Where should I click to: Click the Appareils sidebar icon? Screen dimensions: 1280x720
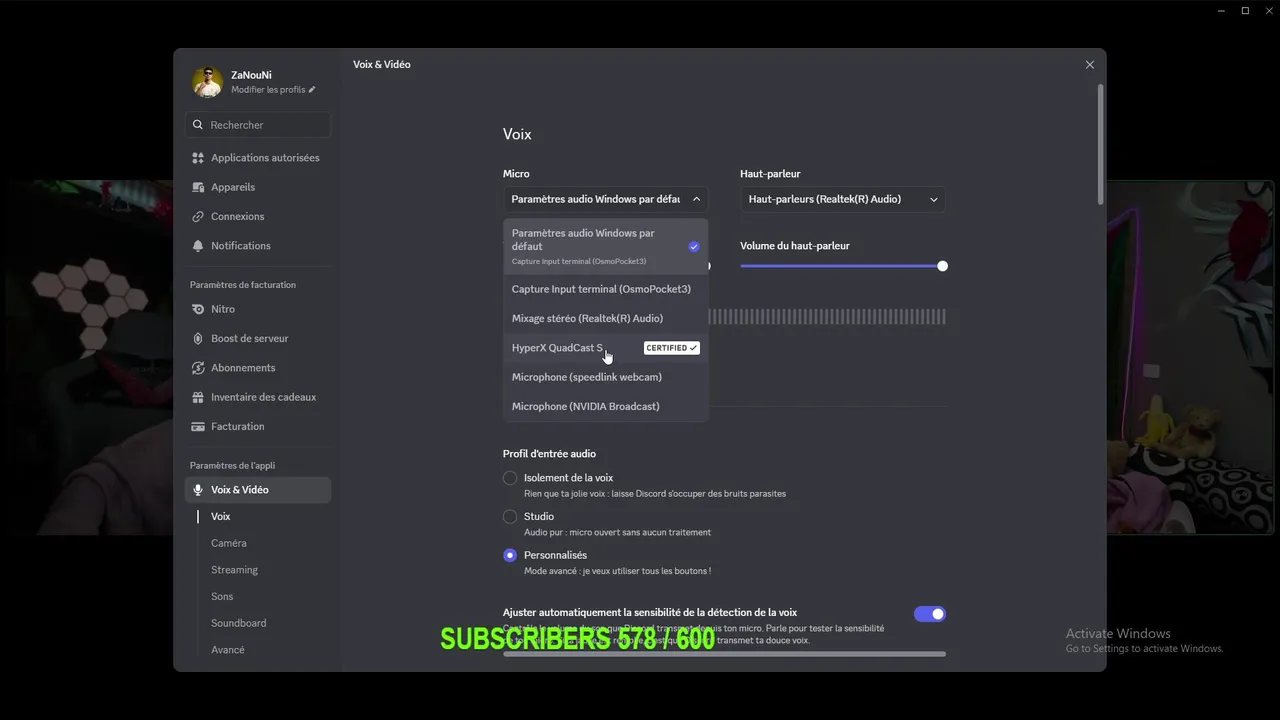coord(198,187)
